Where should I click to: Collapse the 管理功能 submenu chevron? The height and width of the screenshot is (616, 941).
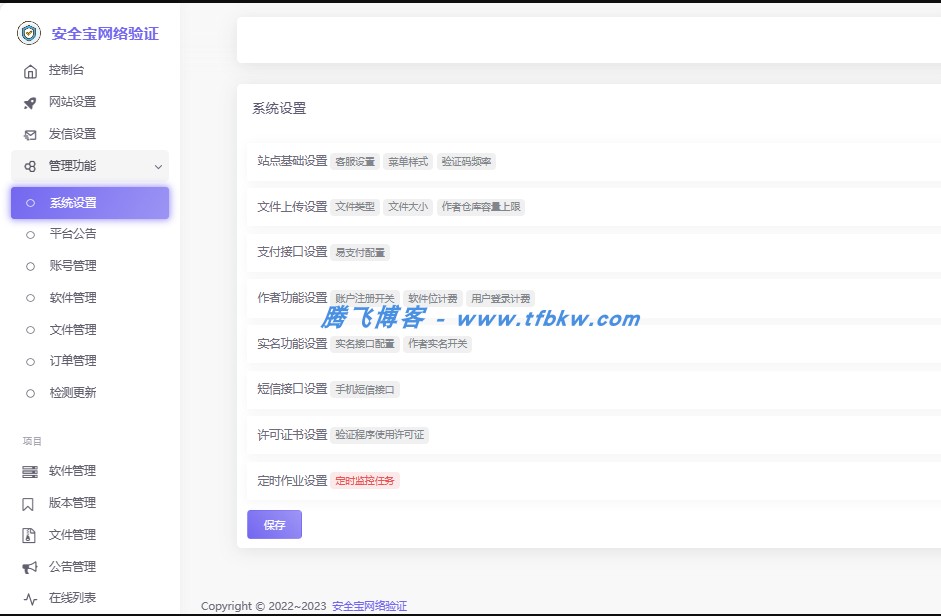click(x=157, y=166)
